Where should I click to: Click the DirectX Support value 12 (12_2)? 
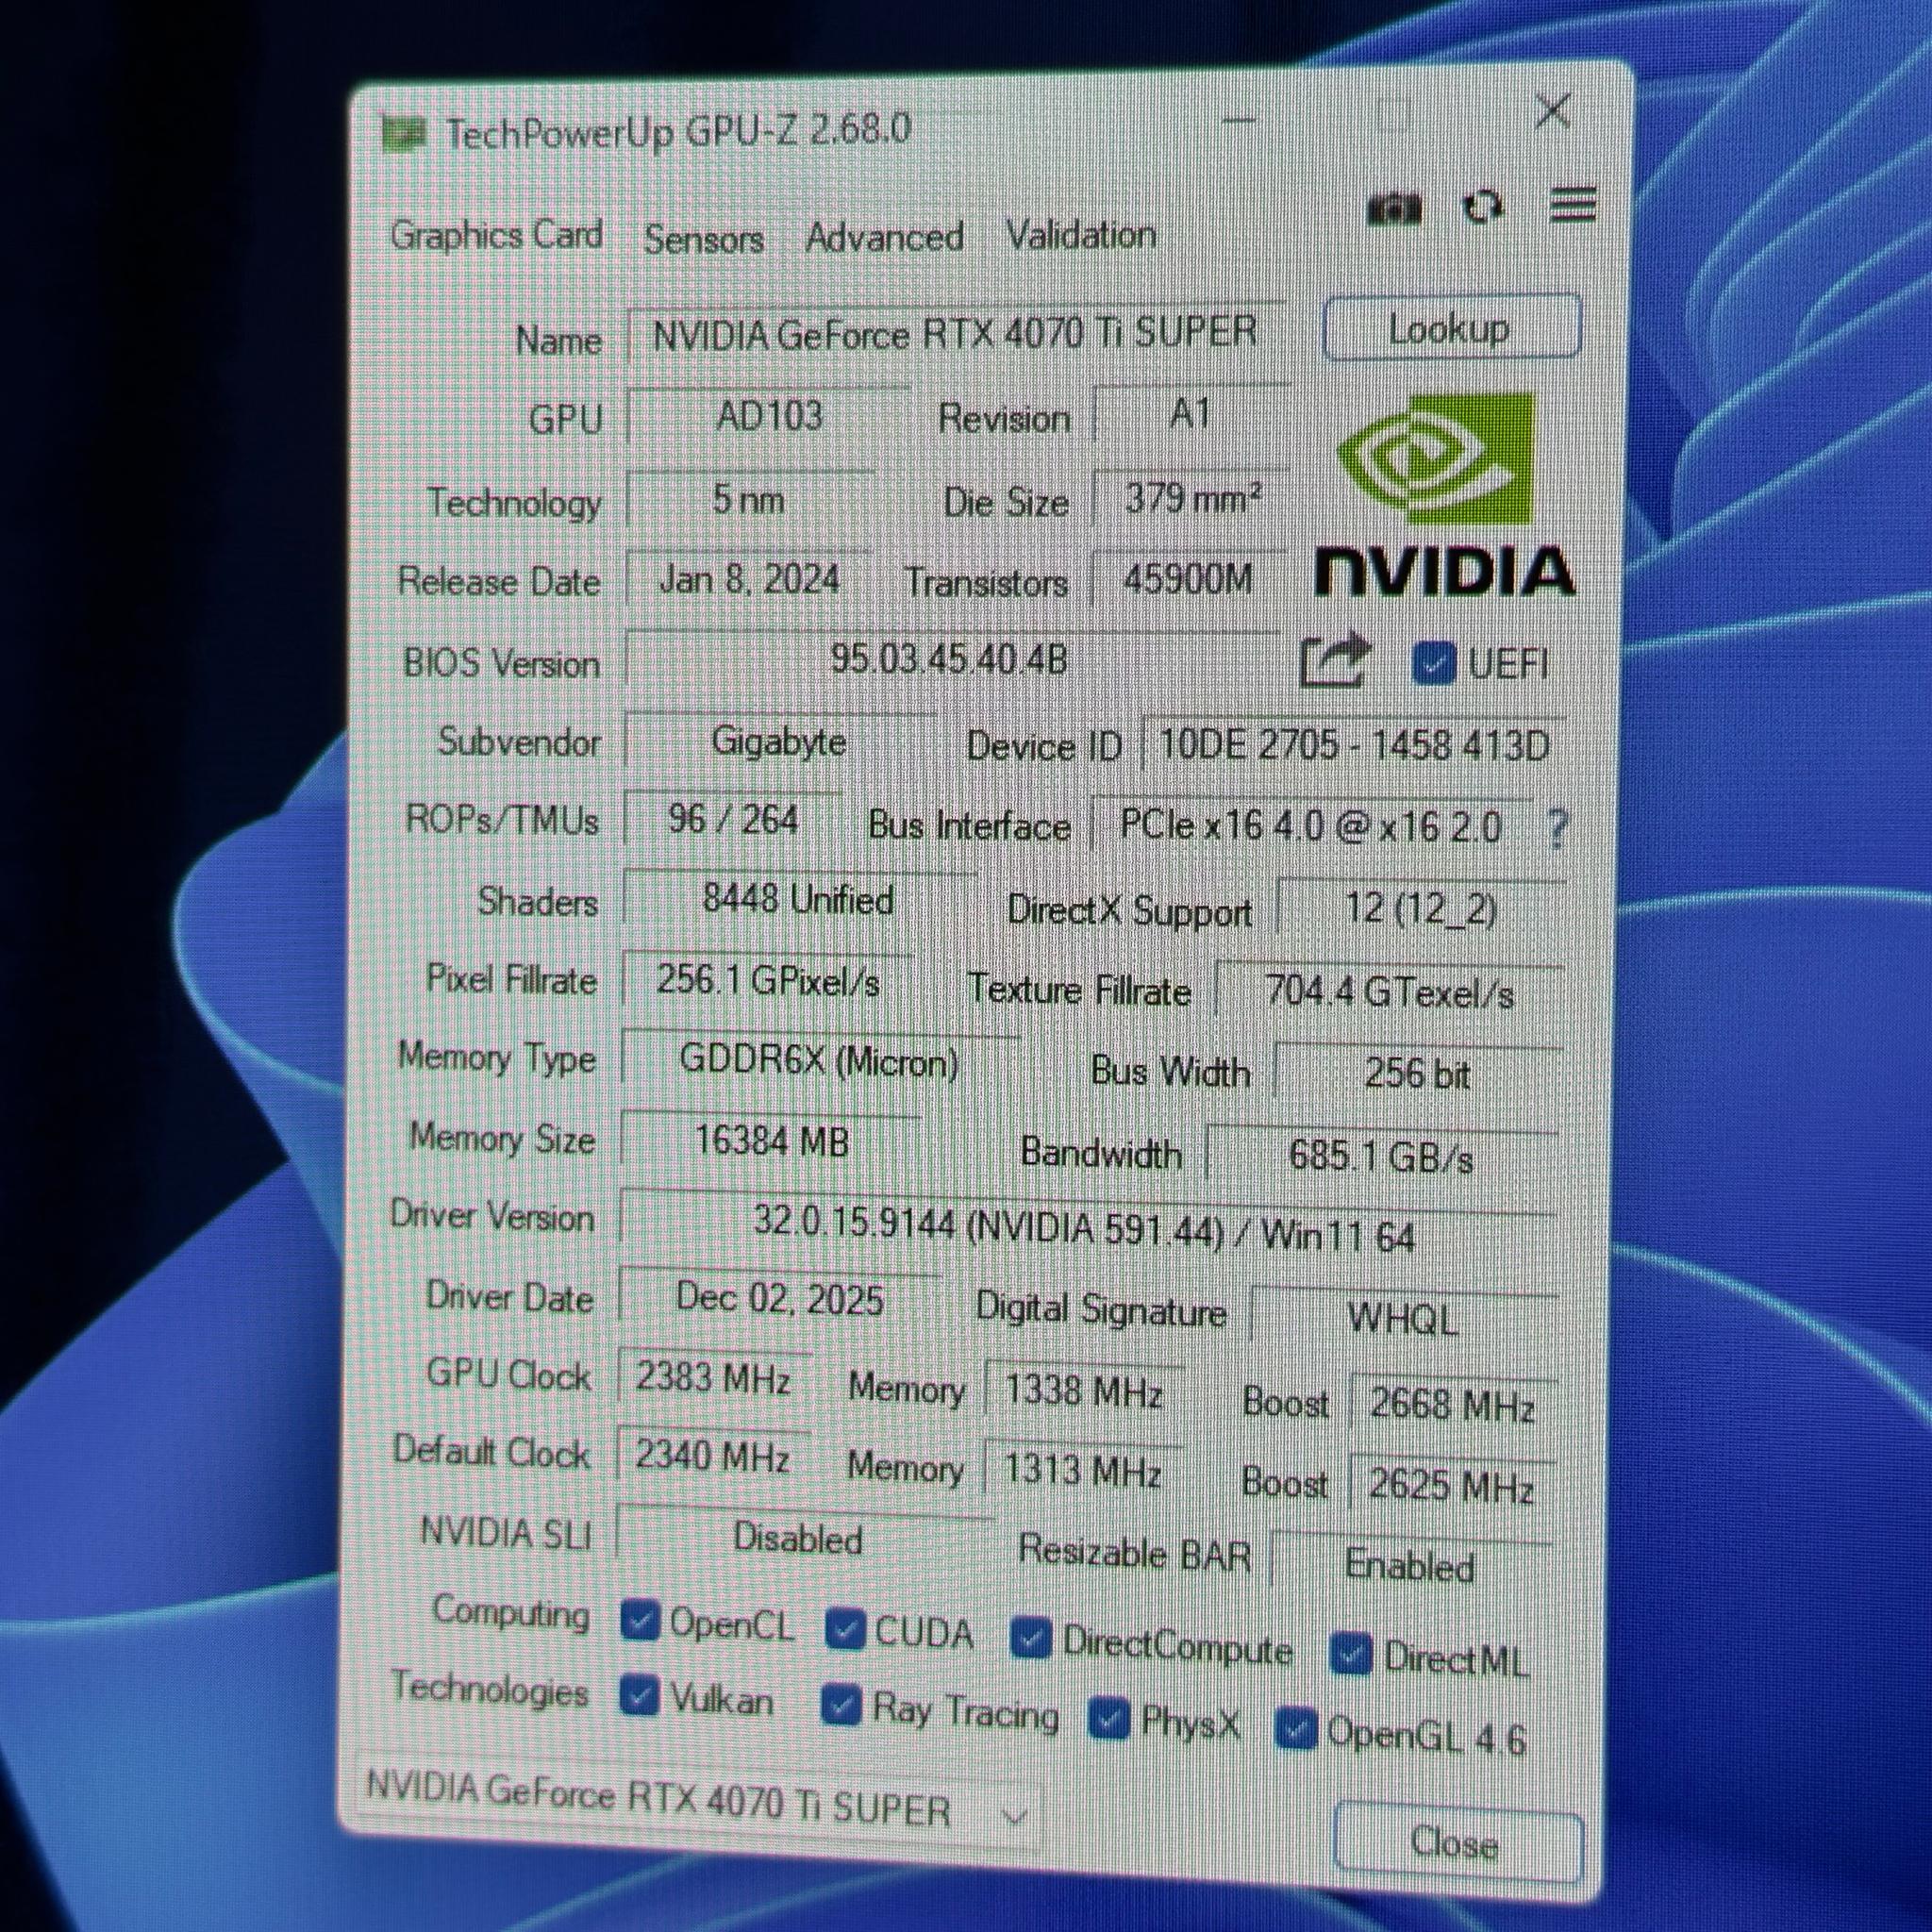tap(1421, 909)
